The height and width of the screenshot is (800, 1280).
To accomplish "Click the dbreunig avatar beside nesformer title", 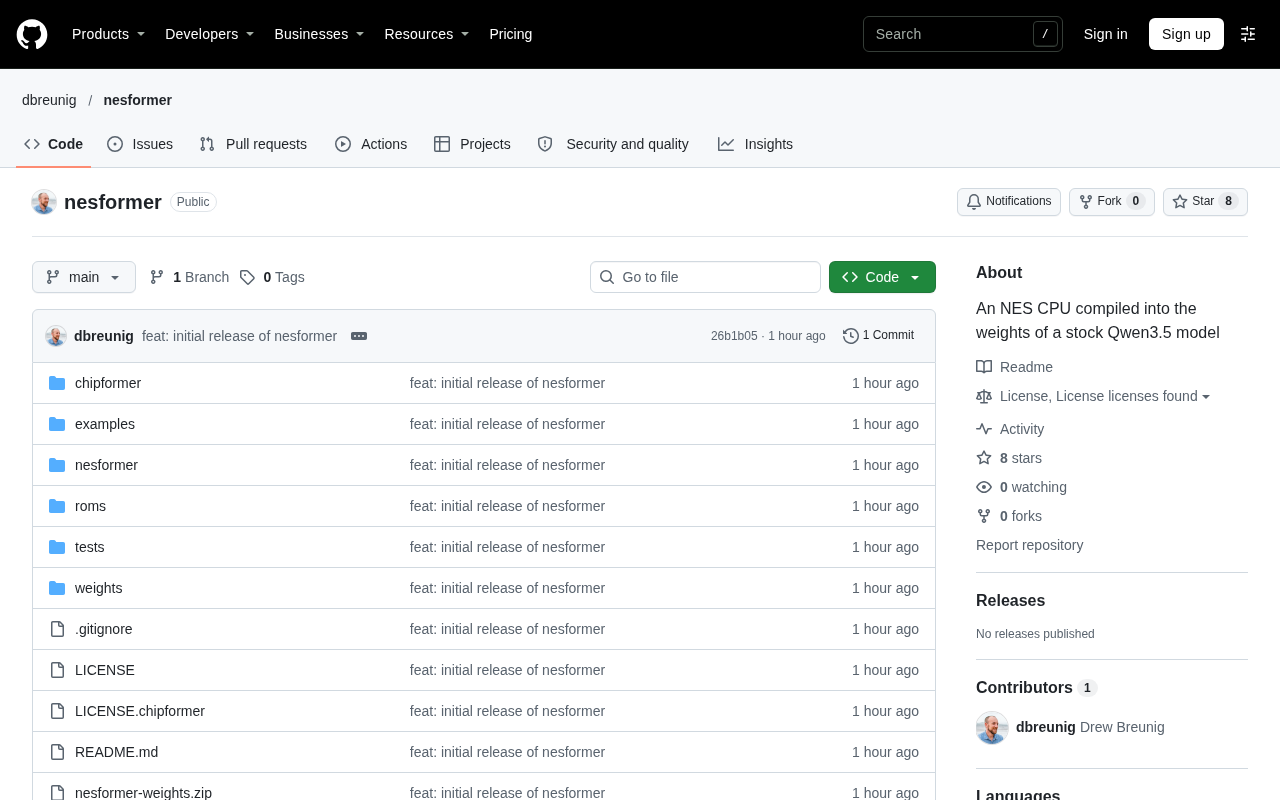I will [x=44, y=202].
